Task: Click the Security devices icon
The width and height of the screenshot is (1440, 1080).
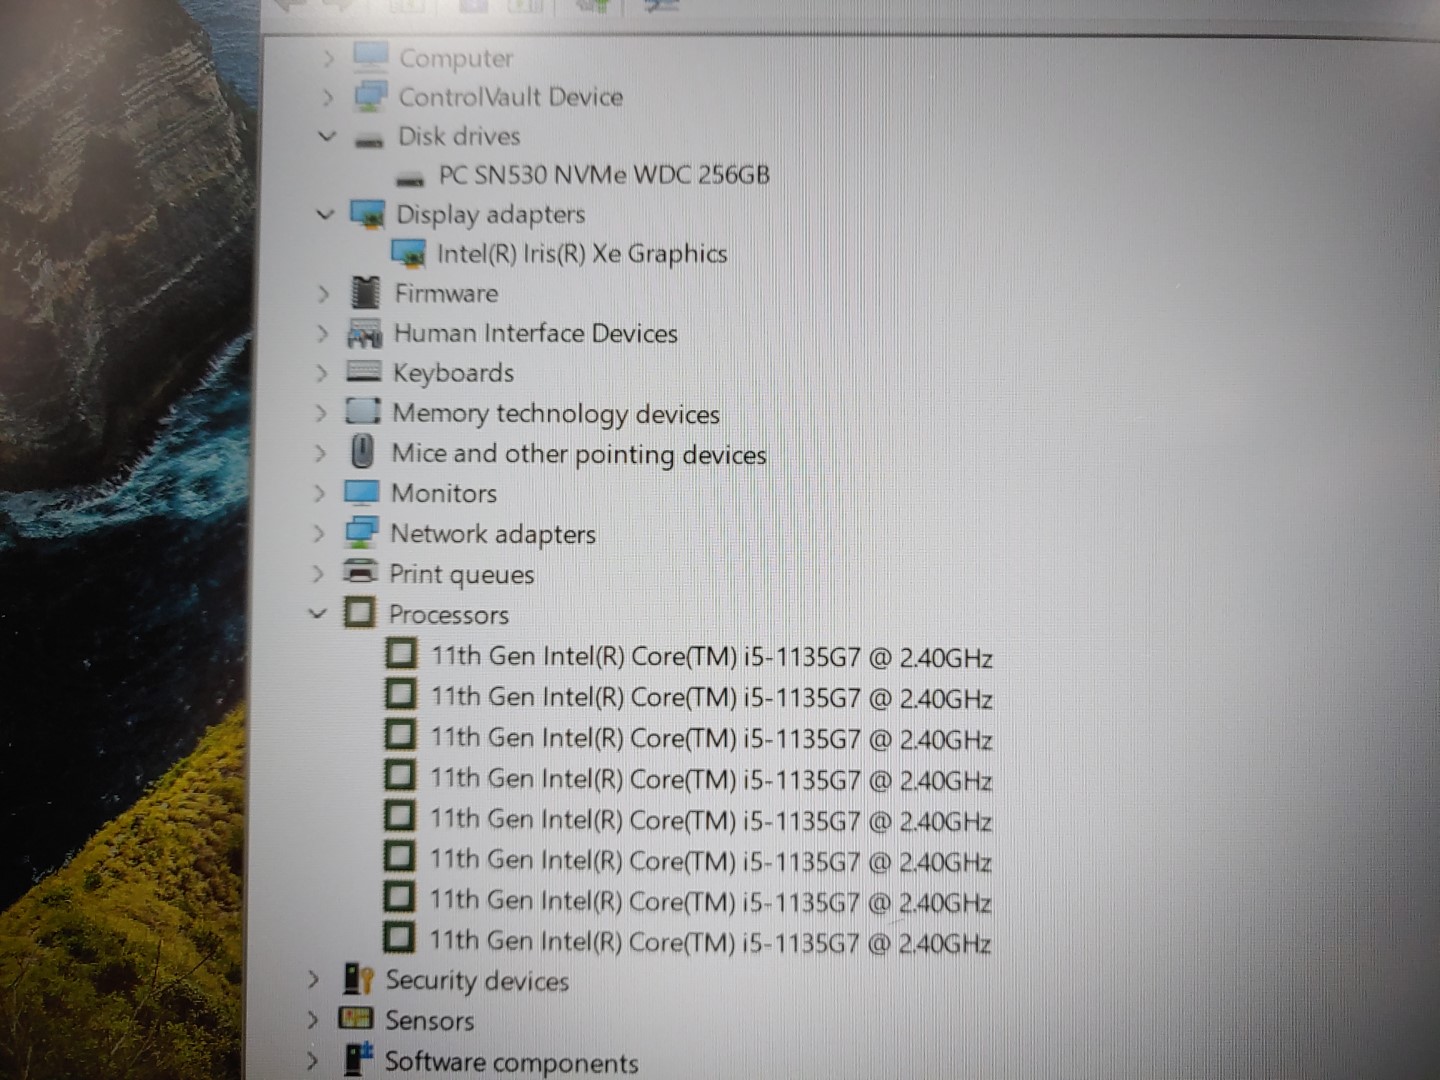Action: (x=358, y=979)
